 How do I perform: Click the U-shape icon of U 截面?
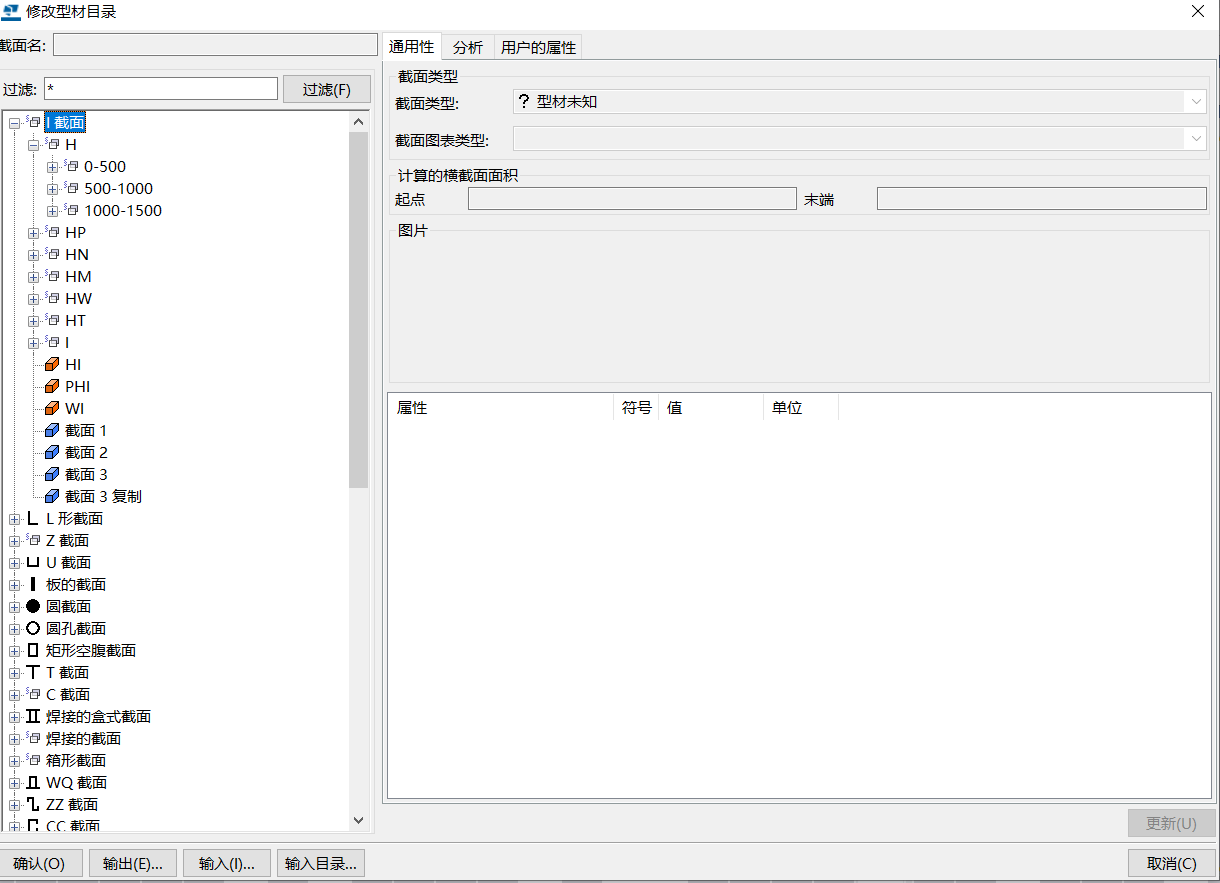(33, 562)
